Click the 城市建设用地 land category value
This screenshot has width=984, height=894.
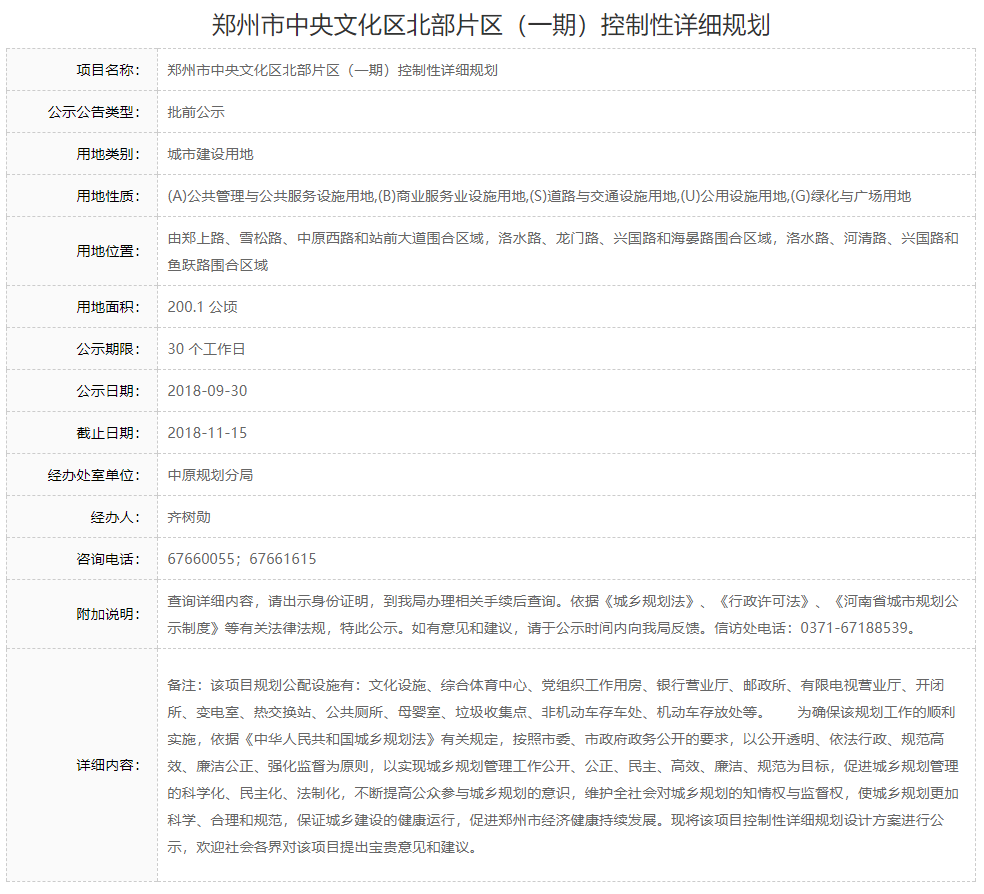click(210, 154)
